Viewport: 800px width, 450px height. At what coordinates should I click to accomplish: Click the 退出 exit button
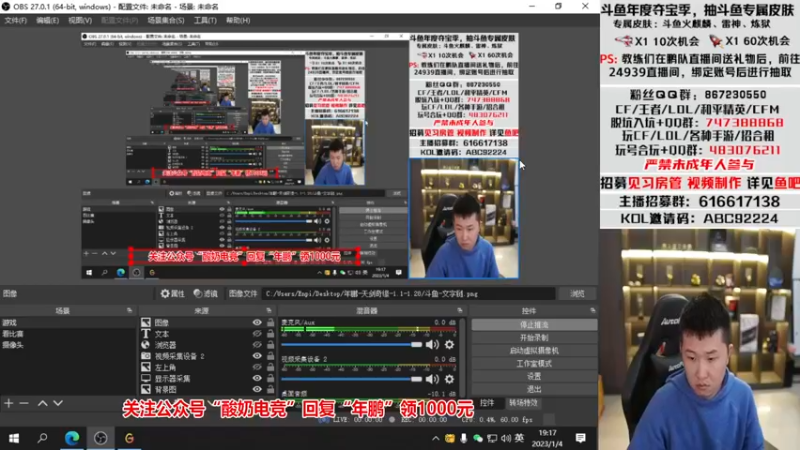[x=534, y=389]
